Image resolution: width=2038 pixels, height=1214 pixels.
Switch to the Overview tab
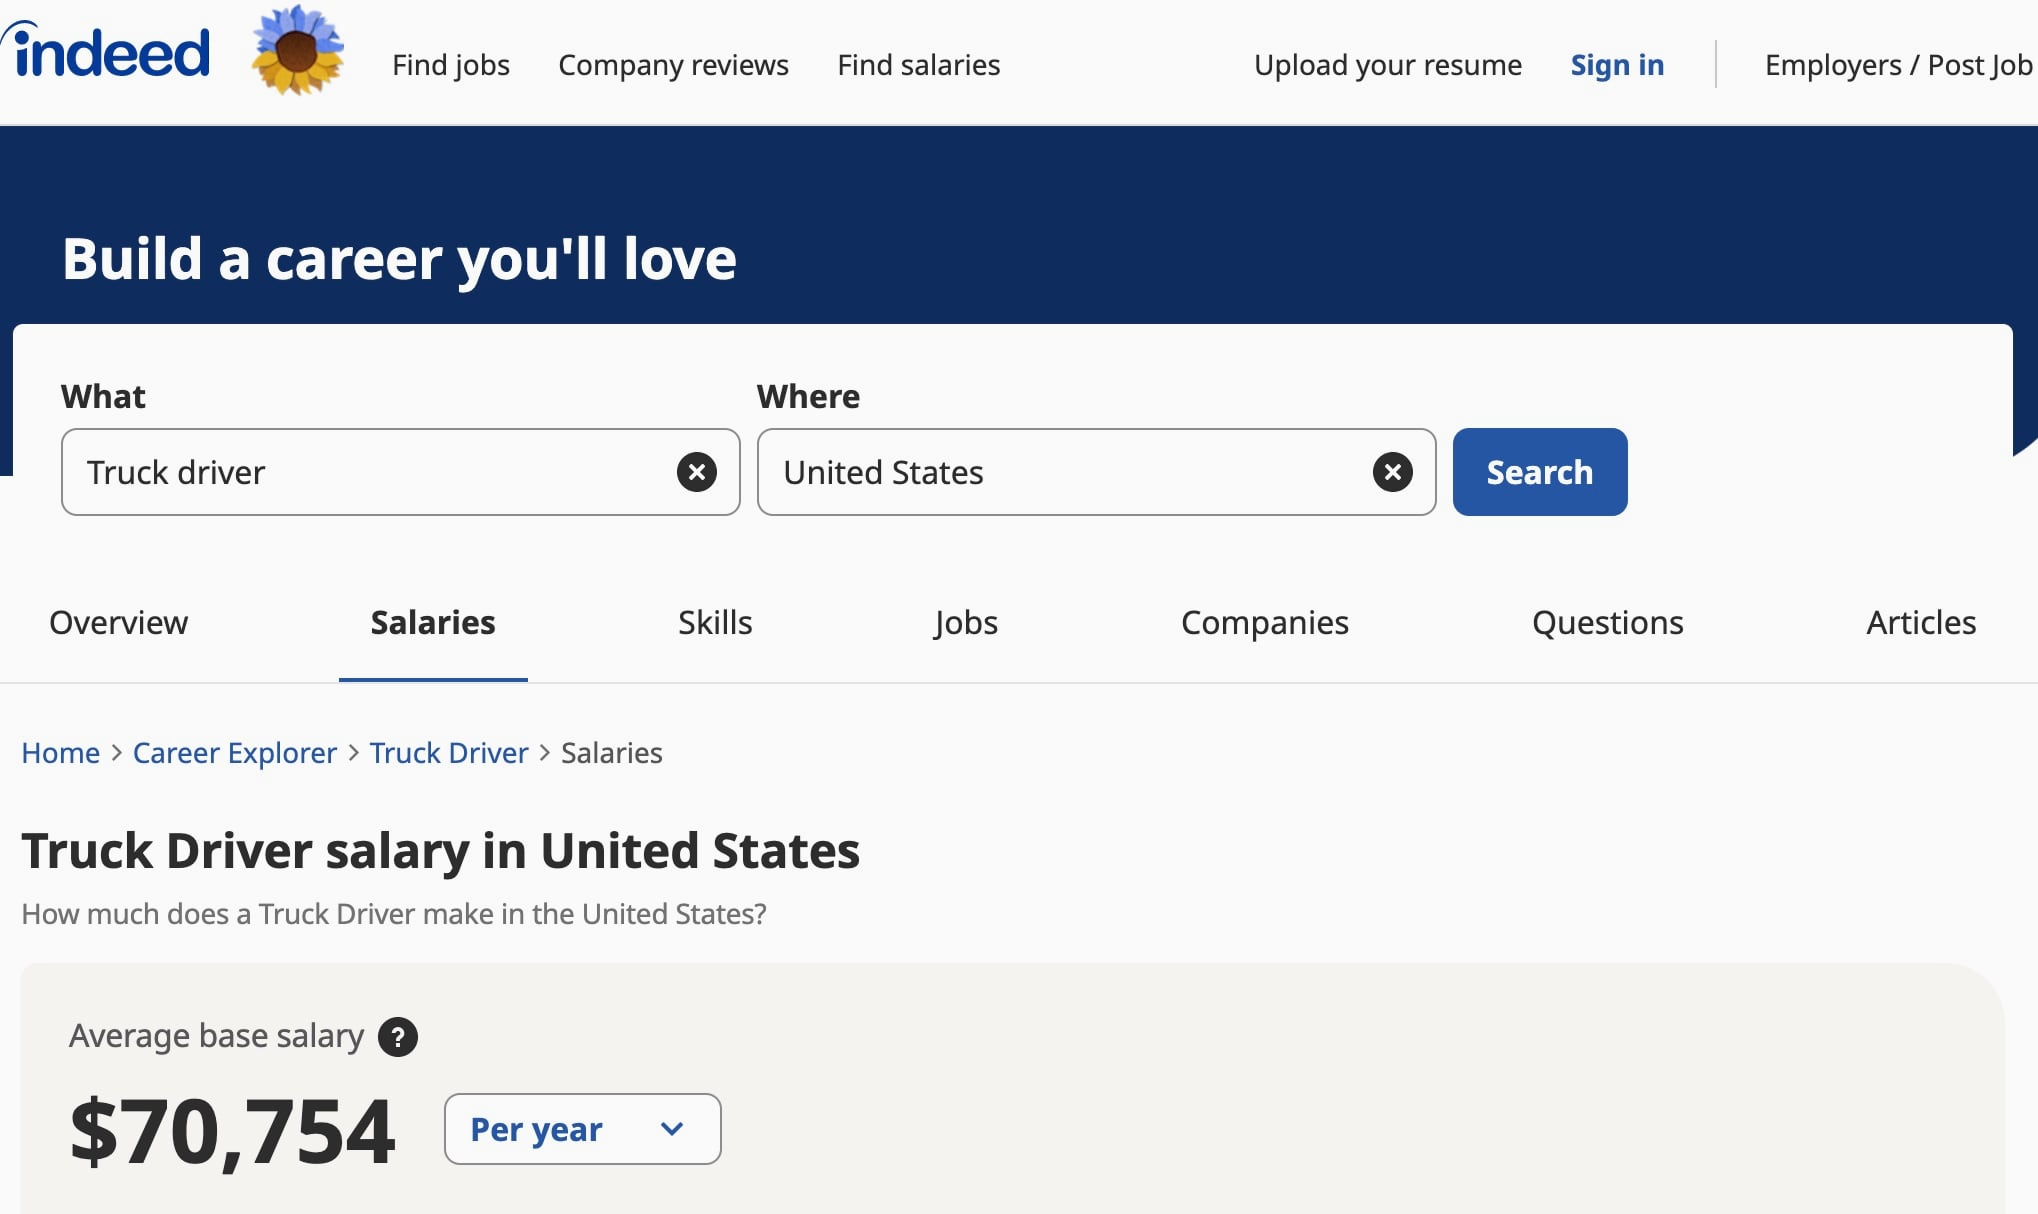tap(118, 623)
